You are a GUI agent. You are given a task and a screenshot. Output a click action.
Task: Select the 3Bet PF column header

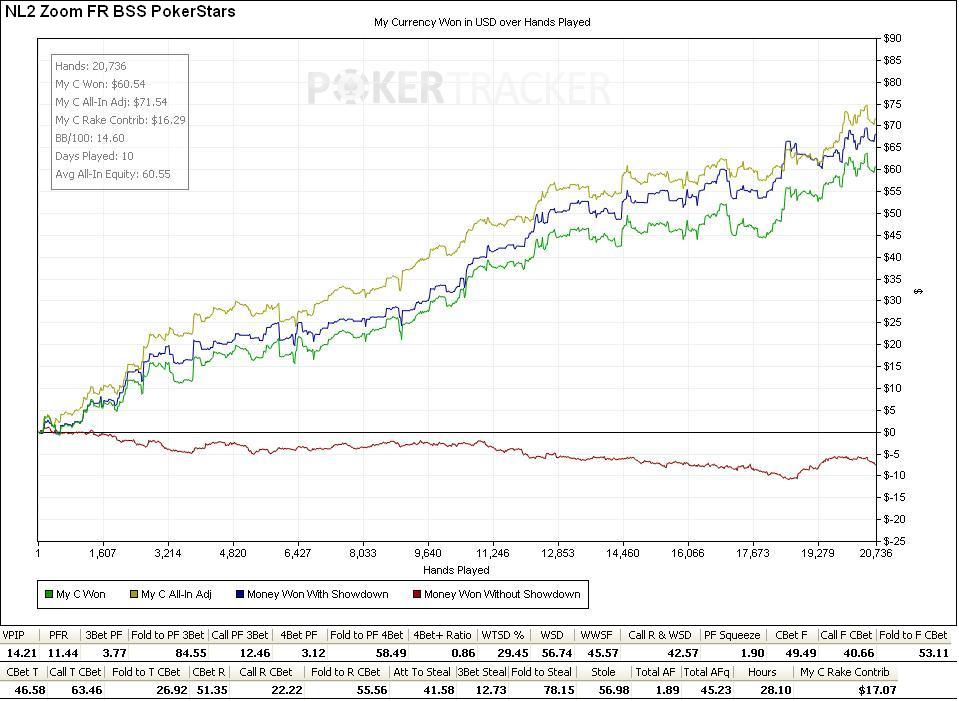104,635
